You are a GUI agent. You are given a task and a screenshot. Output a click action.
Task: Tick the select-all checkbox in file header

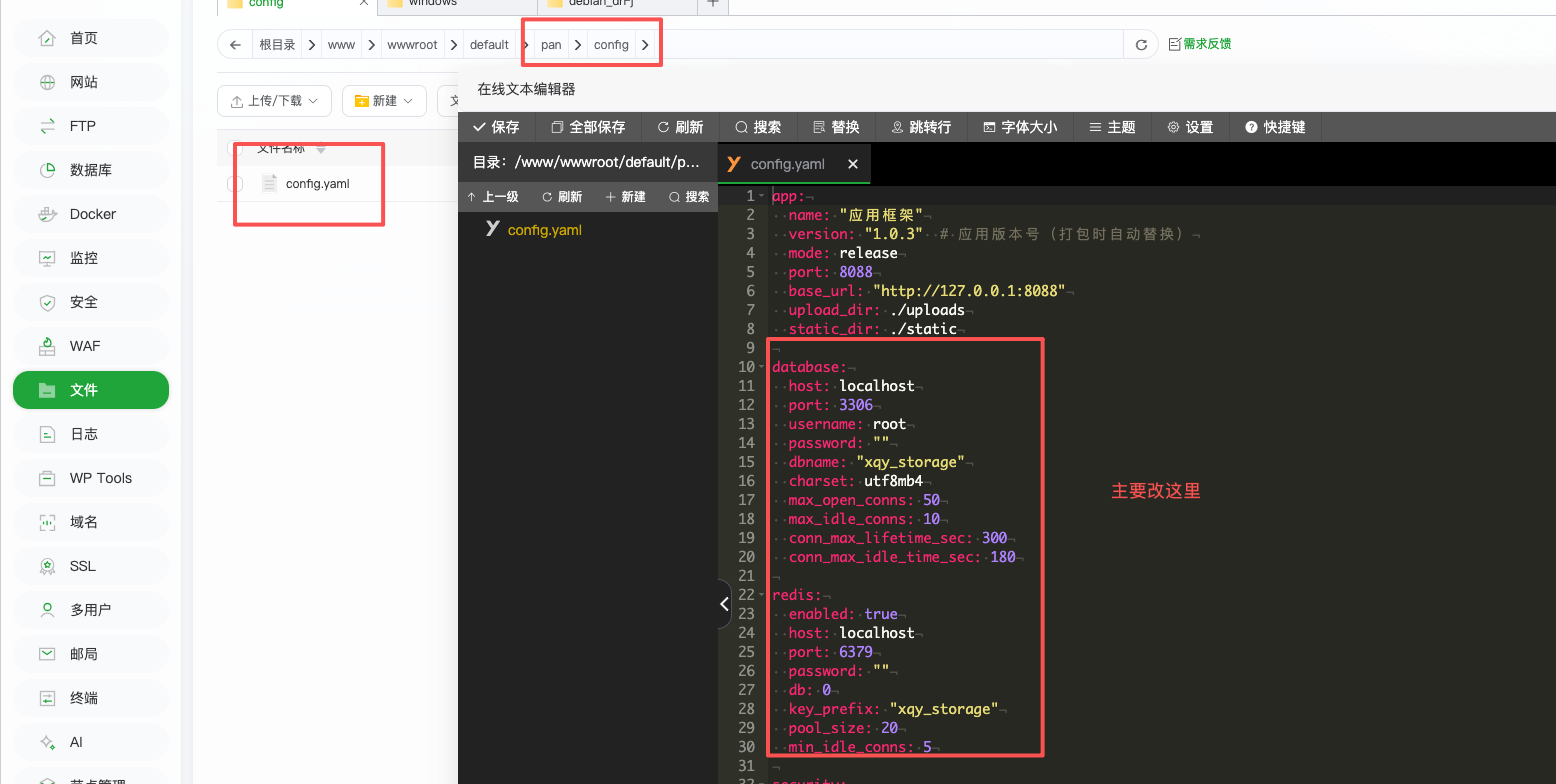coord(235,149)
